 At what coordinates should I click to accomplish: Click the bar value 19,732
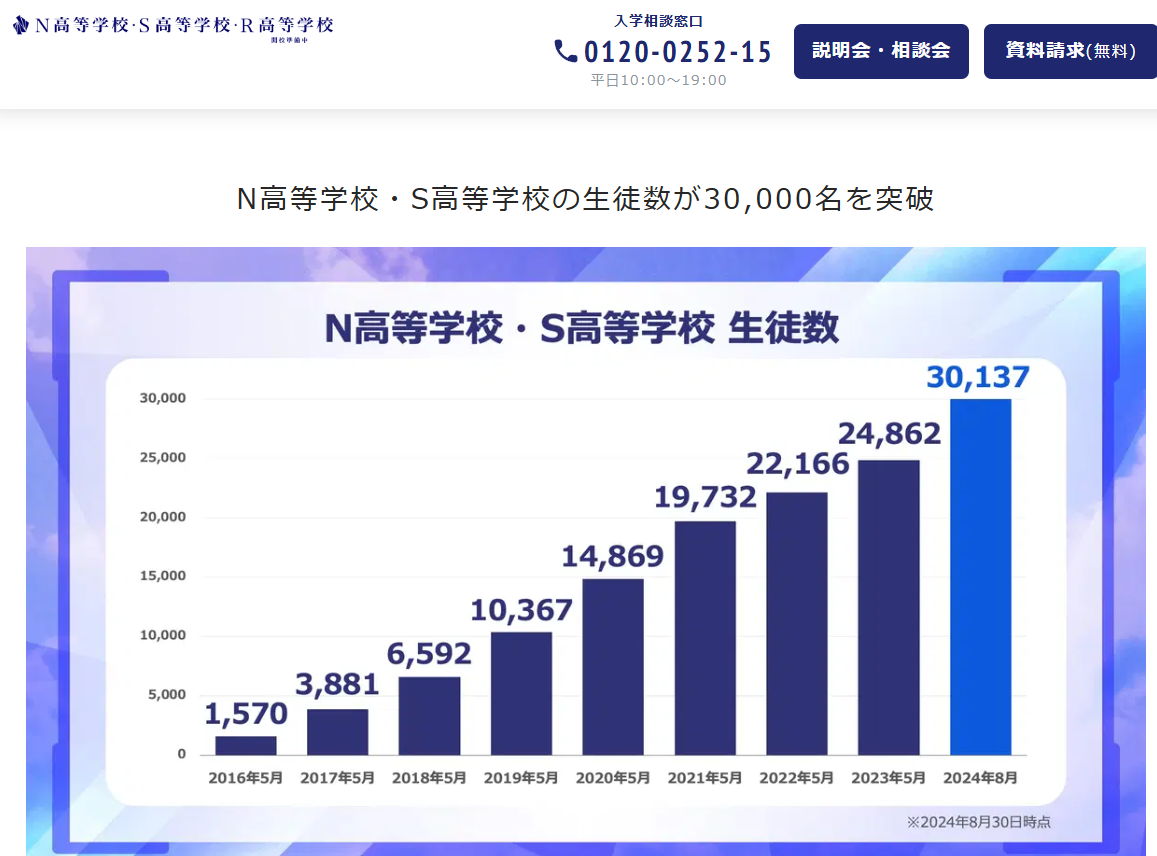coord(705,497)
